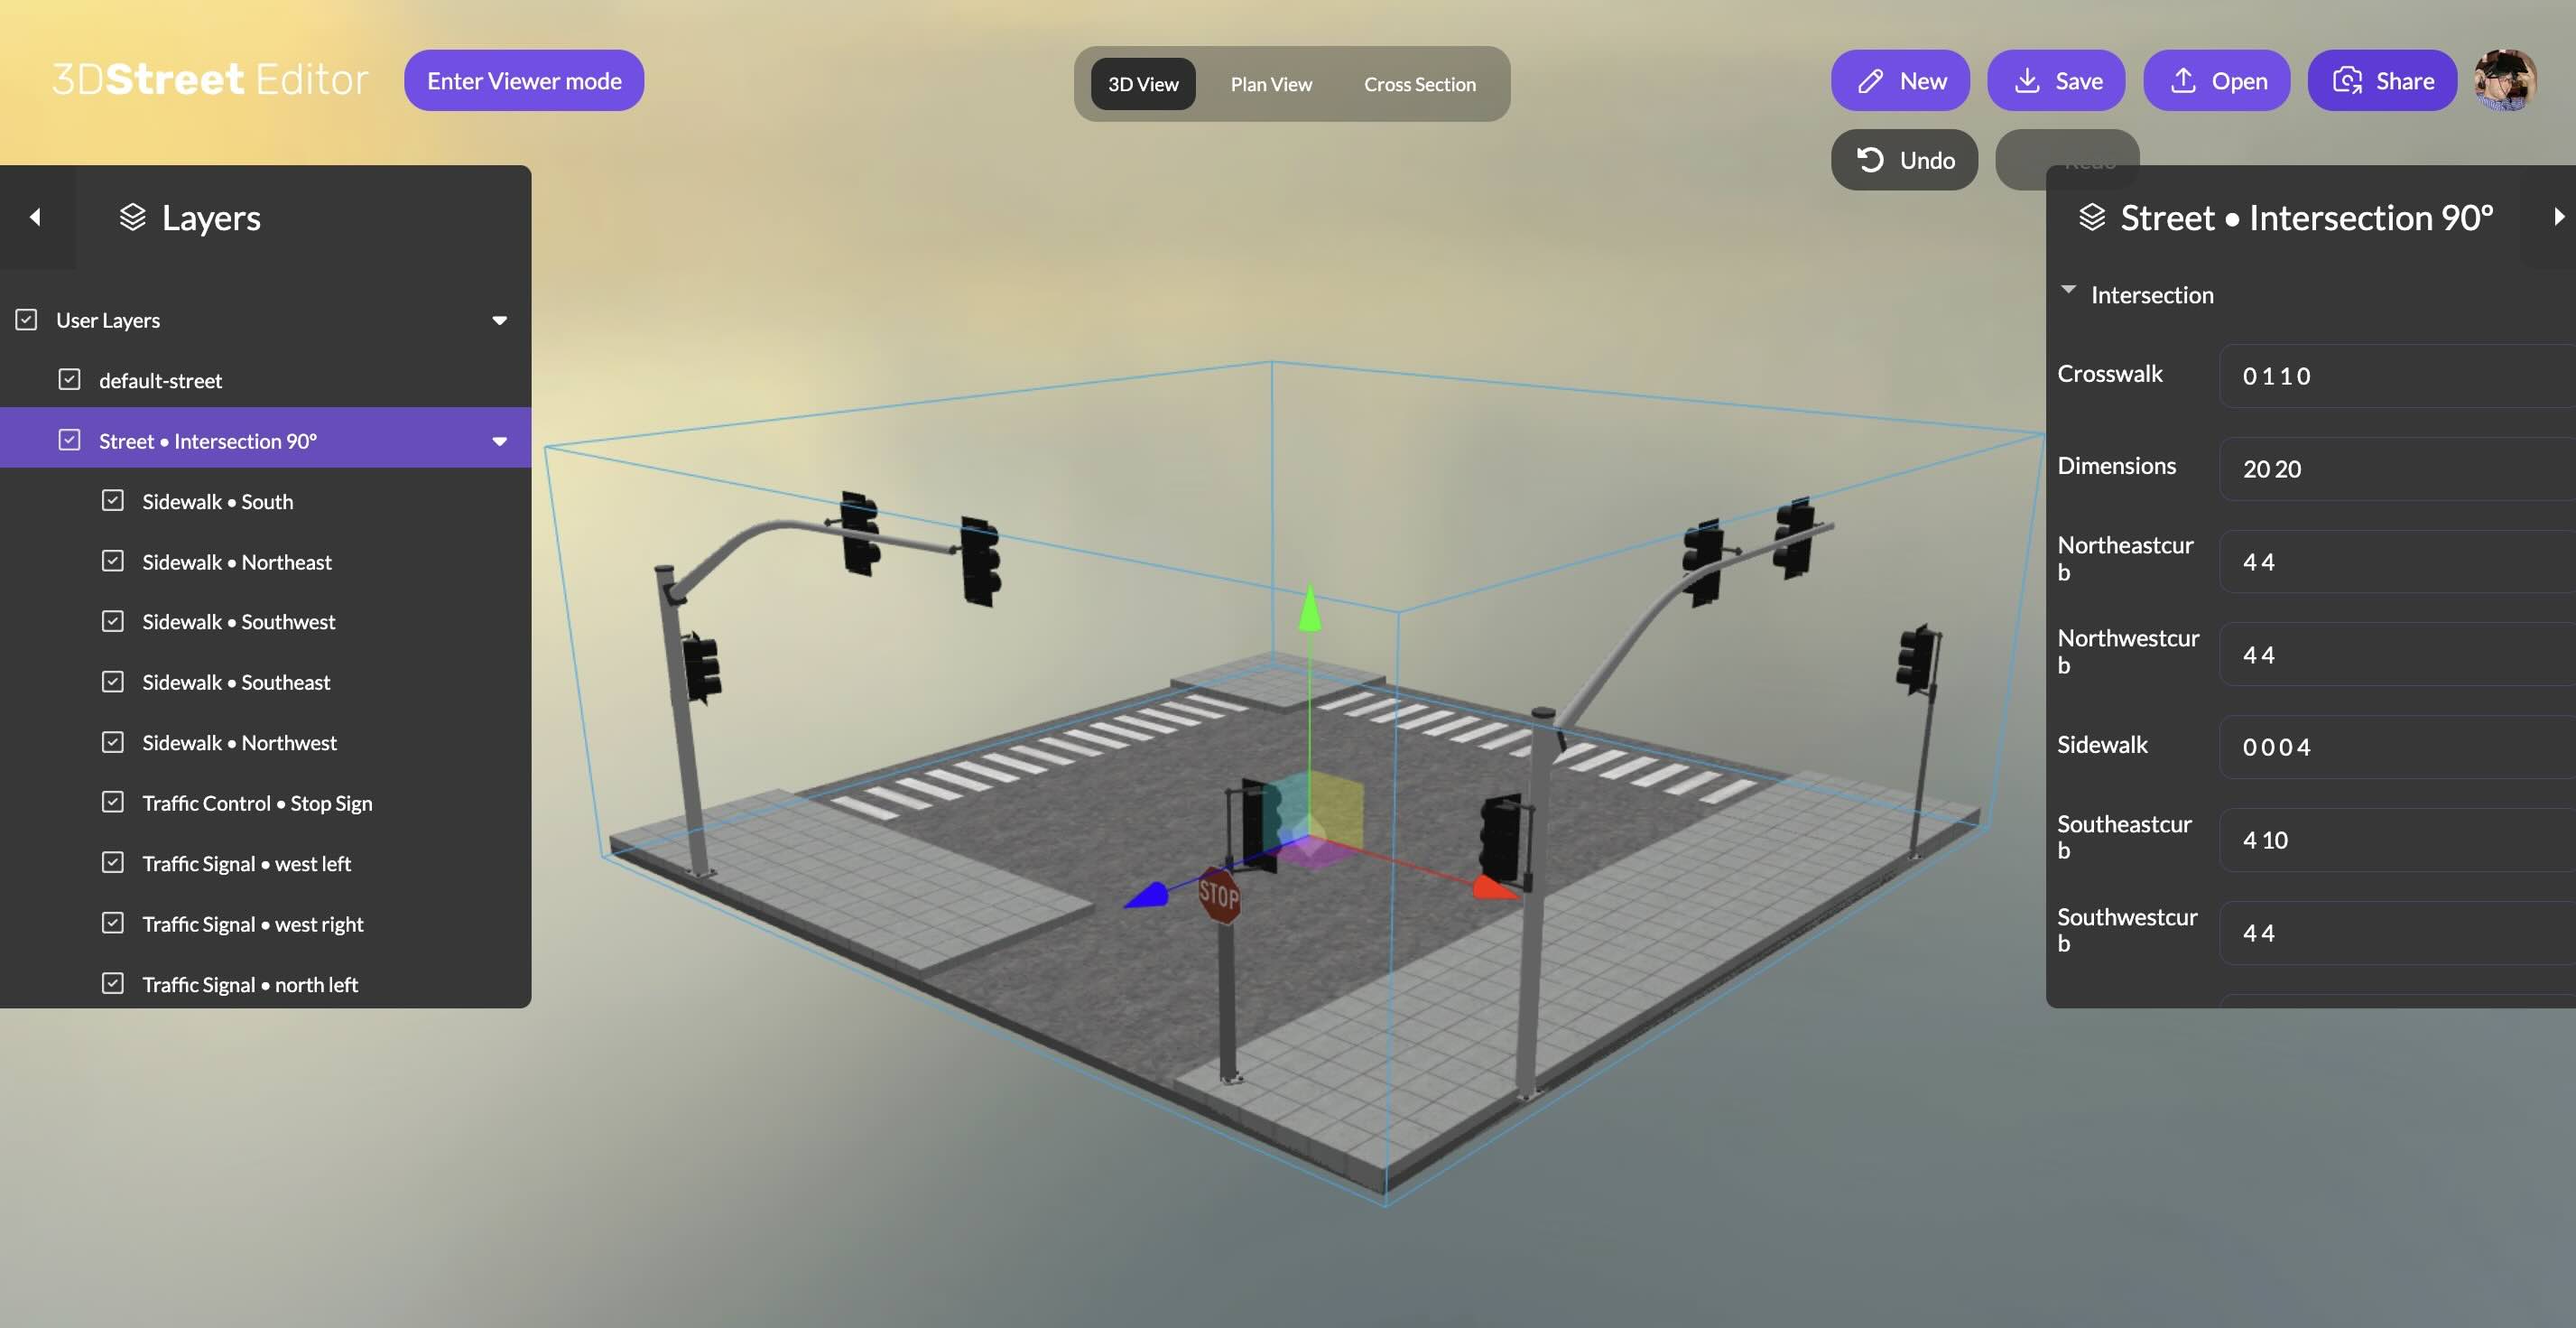Screen dimensions: 2576x1328
Task: Switch to Plan View tab
Action: pos(1270,84)
